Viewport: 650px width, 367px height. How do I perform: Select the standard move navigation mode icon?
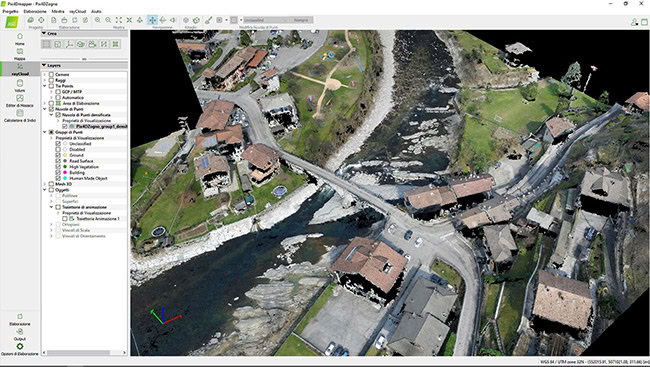[x=153, y=20]
